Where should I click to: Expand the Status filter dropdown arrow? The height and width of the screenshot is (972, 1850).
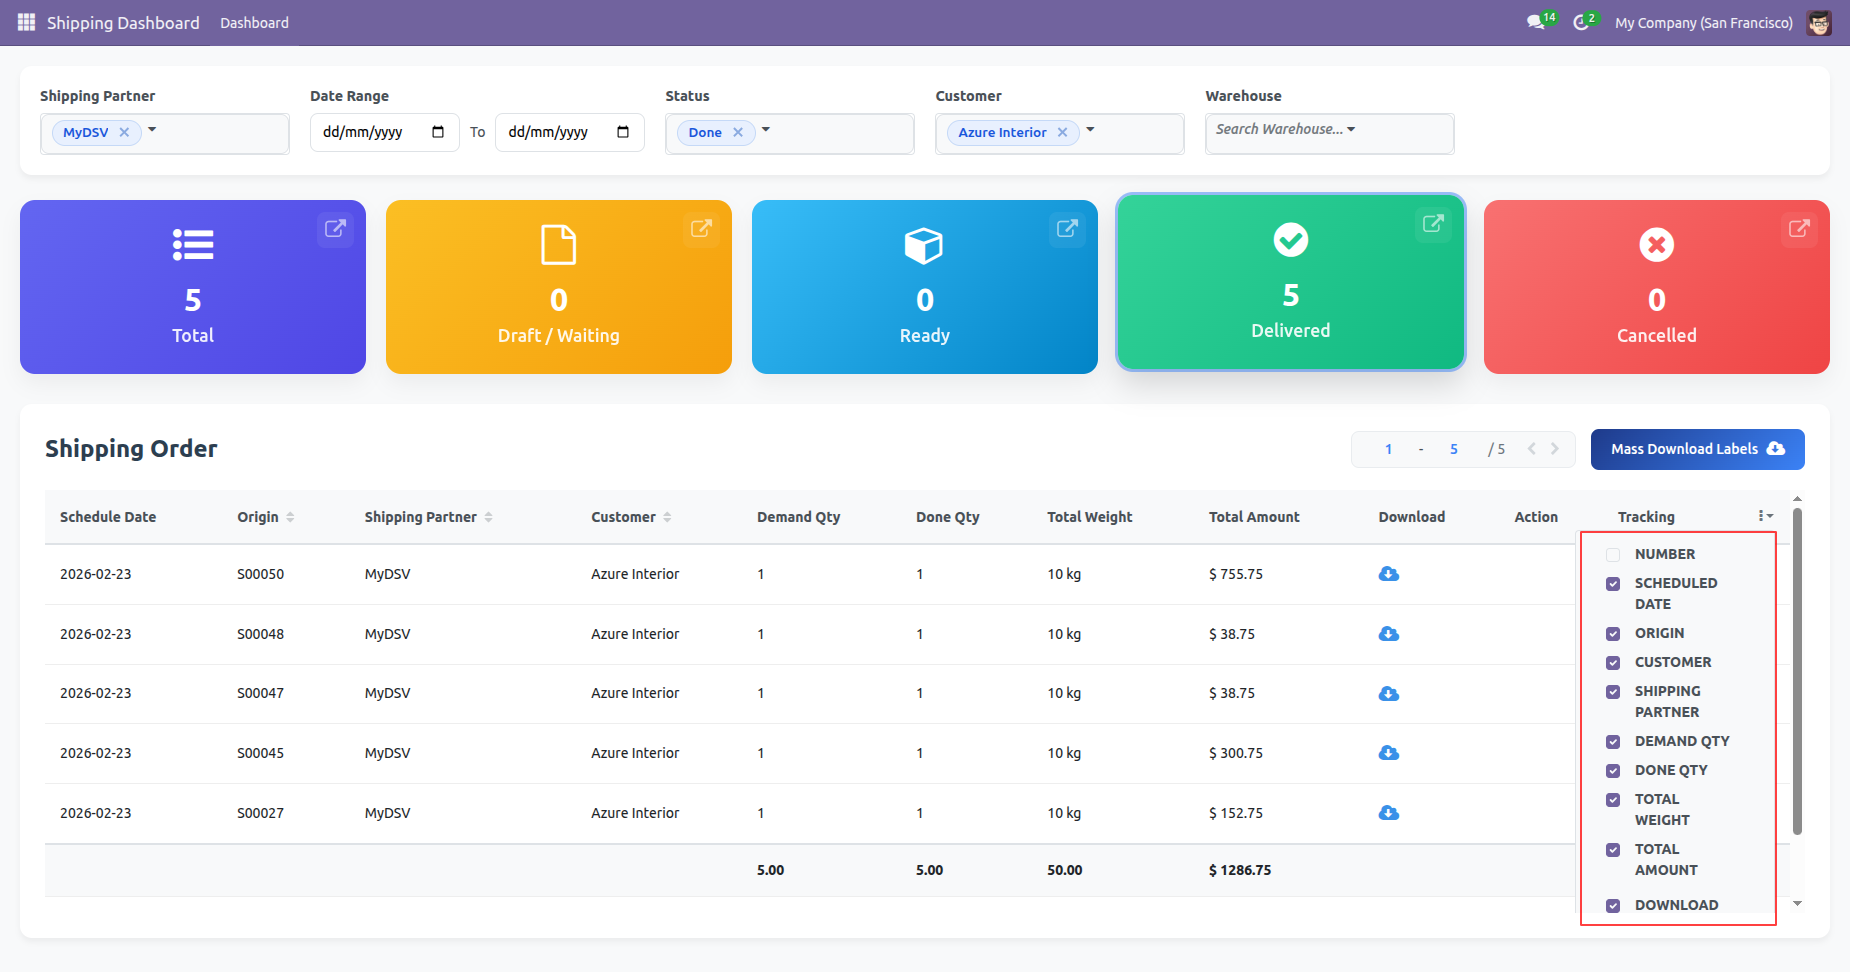click(766, 130)
